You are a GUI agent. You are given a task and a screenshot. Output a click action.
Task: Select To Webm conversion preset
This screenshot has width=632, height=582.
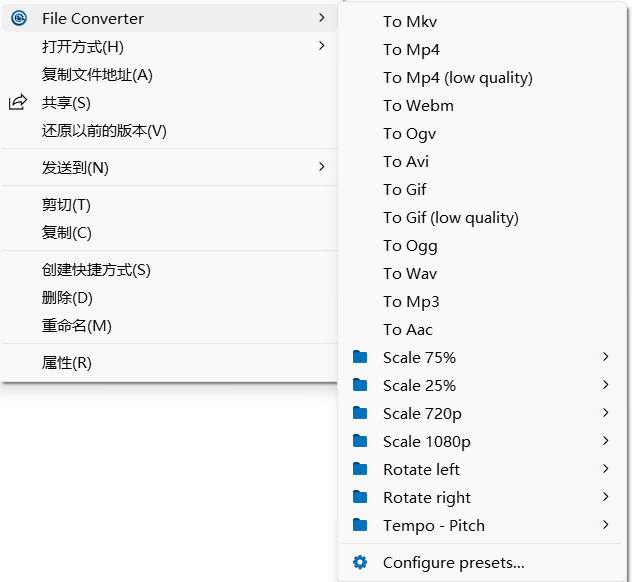click(x=418, y=105)
